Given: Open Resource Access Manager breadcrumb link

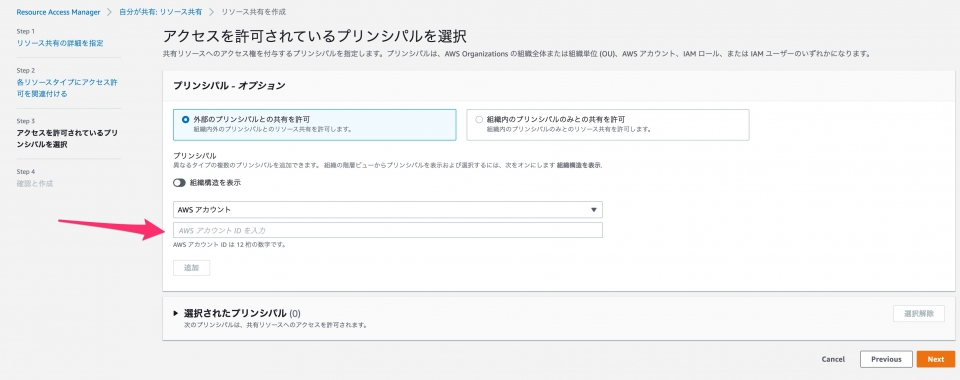Looking at the screenshot, I should click(x=58, y=12).
